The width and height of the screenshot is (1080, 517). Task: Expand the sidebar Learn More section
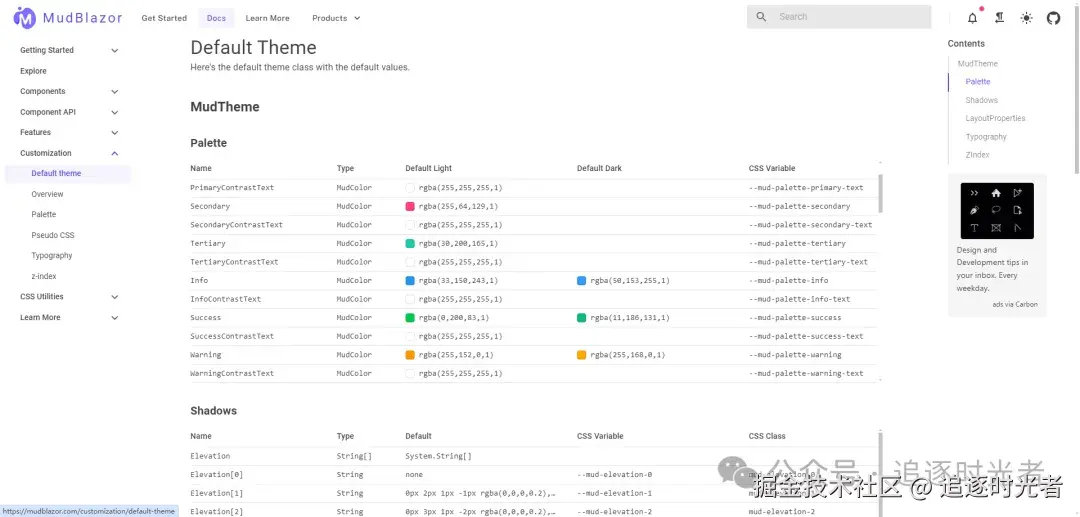pos(69,317)
